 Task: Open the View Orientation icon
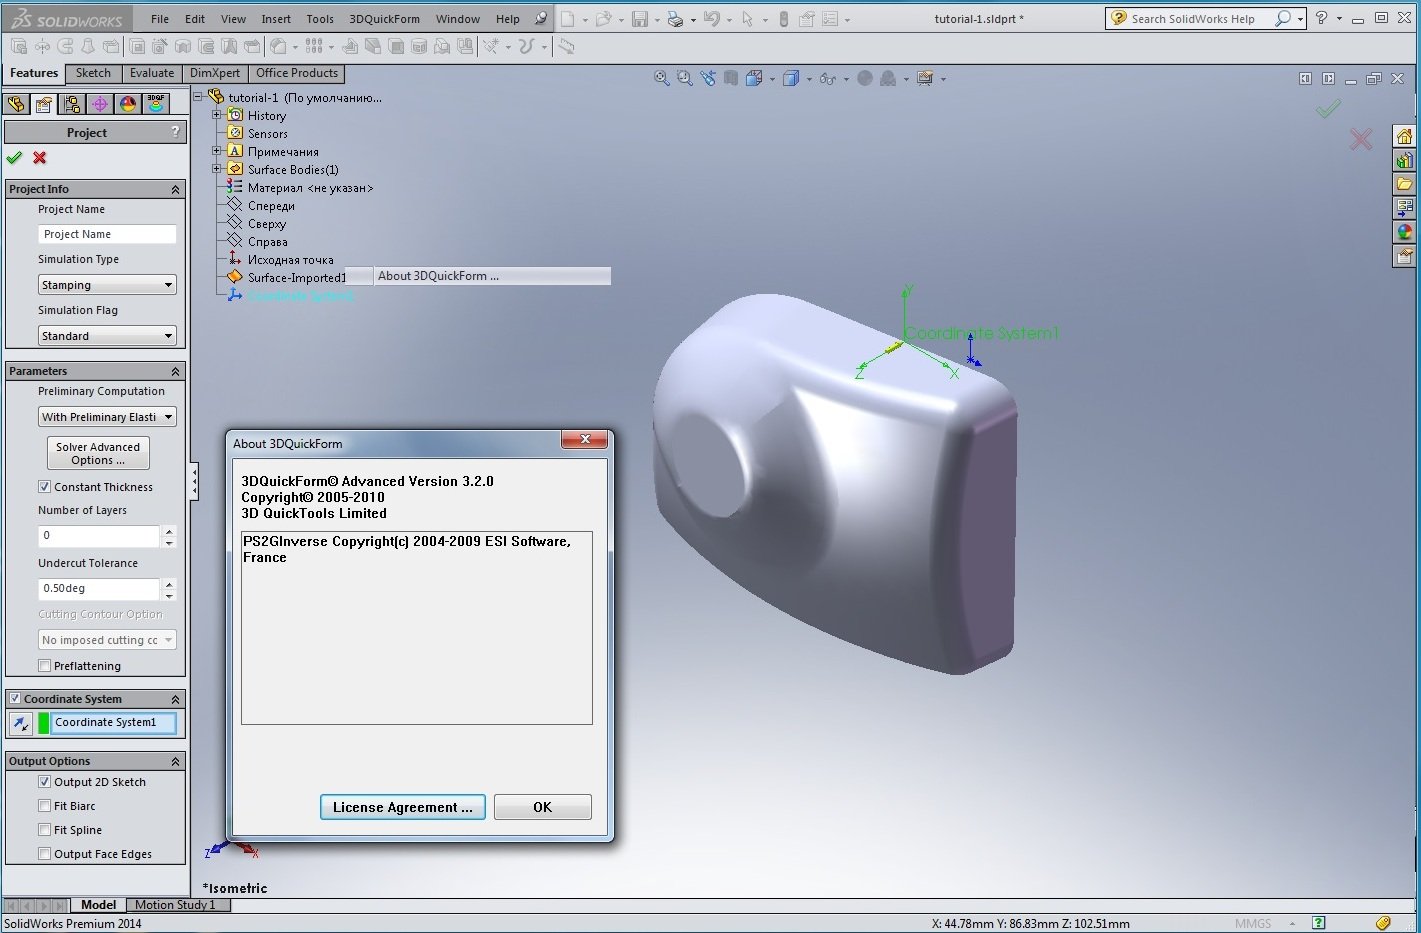coord(754,78)
